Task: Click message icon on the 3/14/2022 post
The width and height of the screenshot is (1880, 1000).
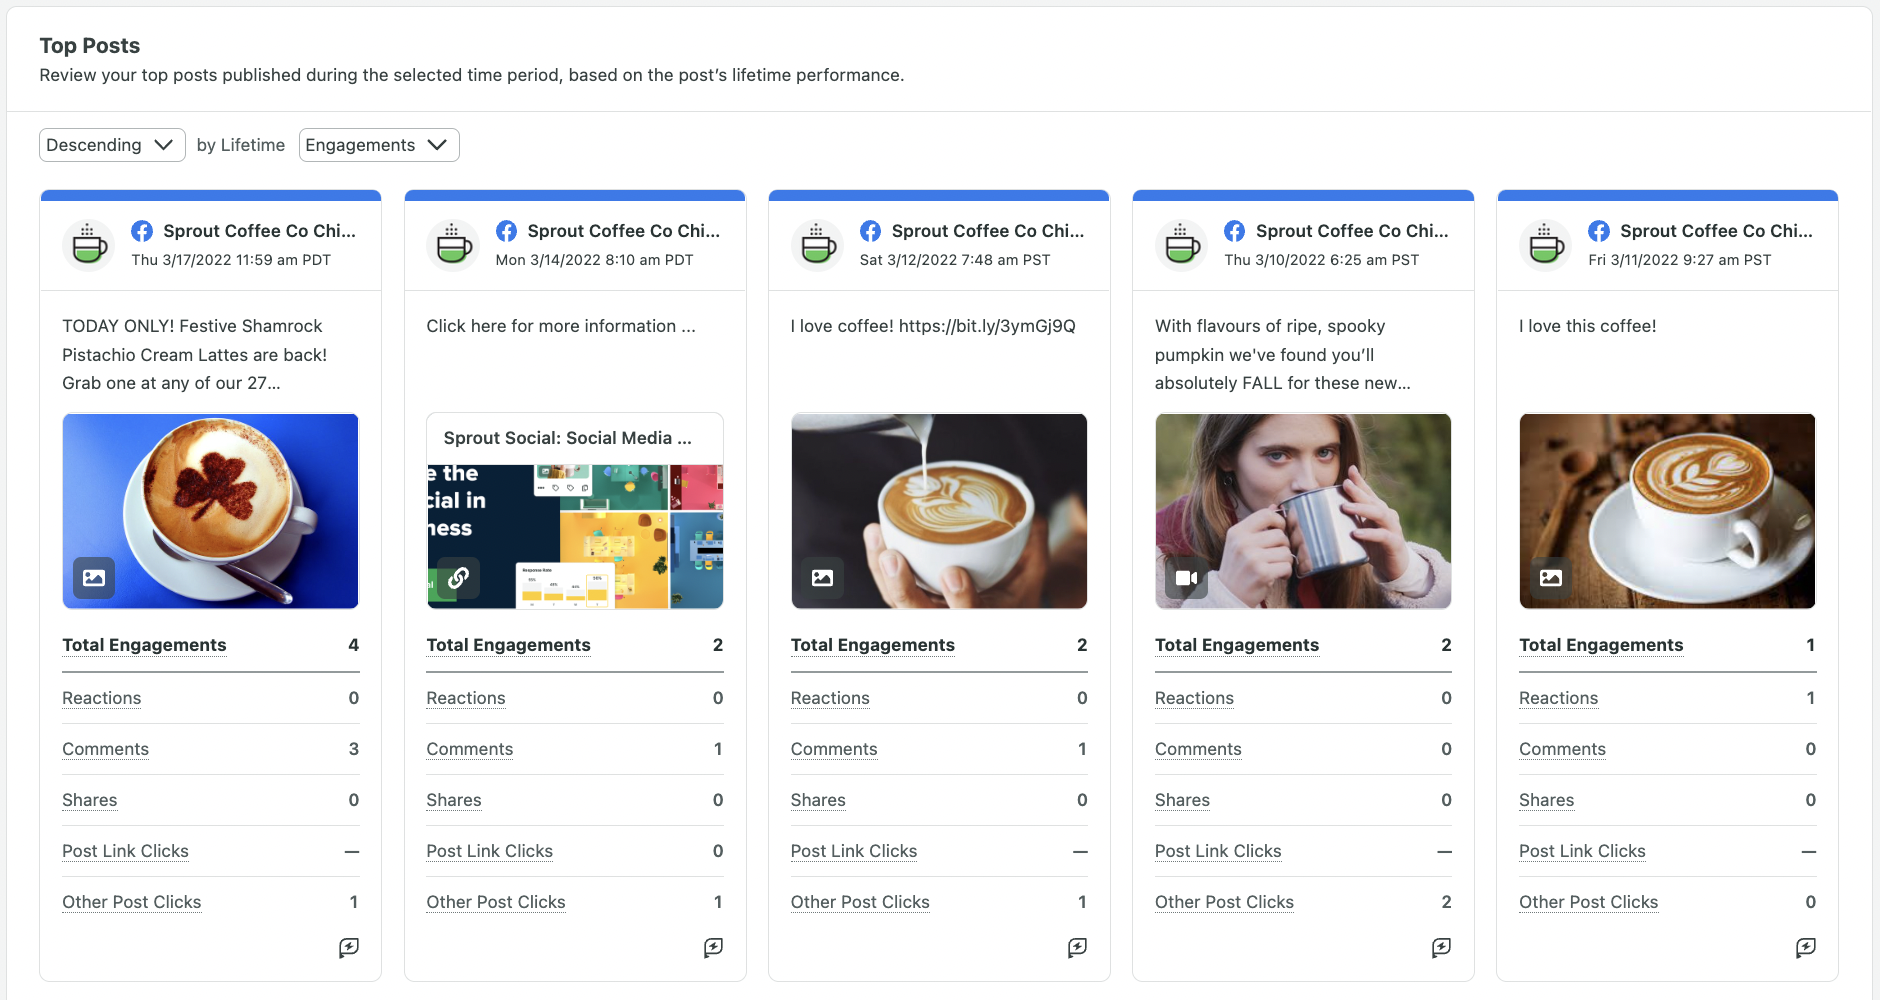Action: click(x=713, y=947)
